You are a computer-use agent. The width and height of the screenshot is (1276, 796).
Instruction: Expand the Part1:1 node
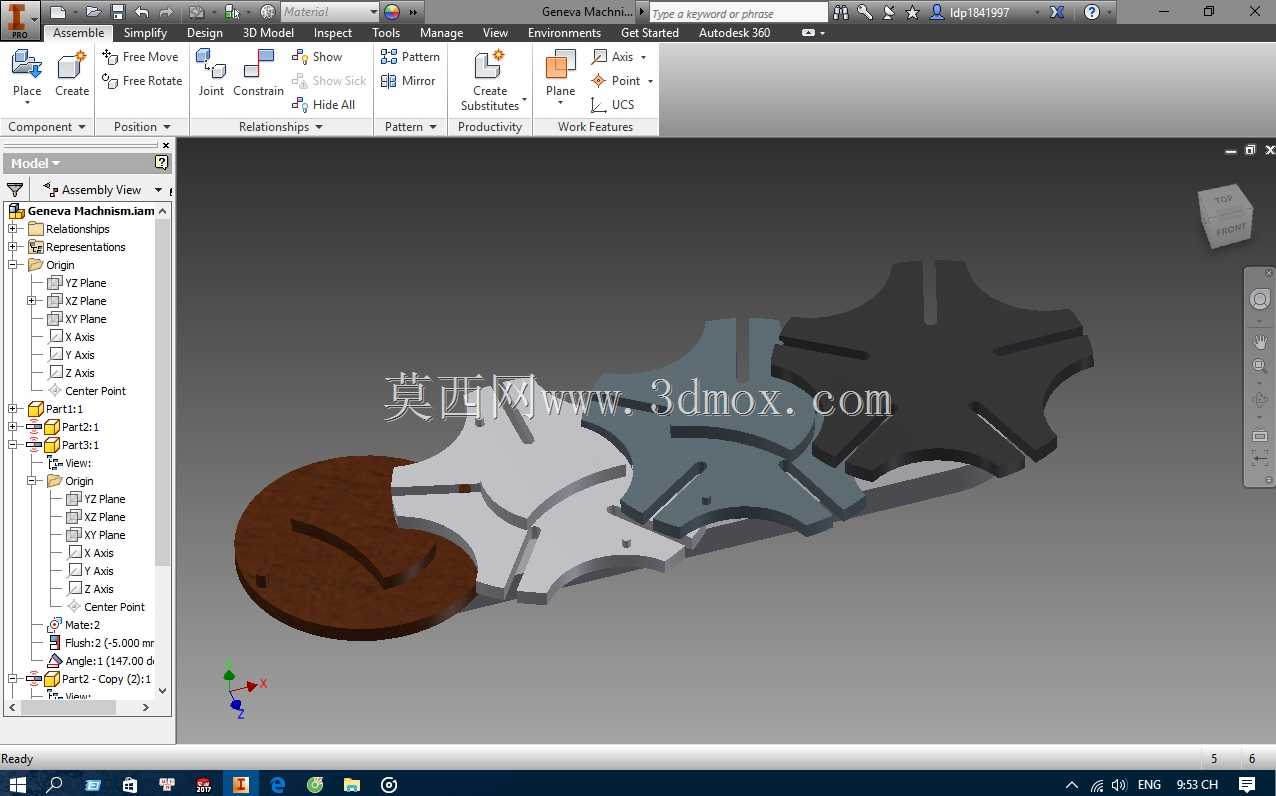(13, 409)
